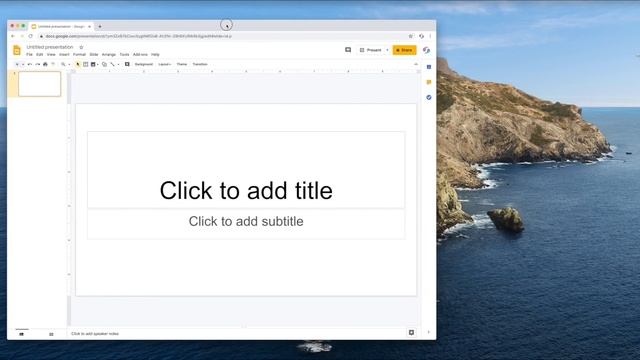
Task: Expand the insert image dropdown arrow
Action: pyautogui.click(x=98, y=64)
